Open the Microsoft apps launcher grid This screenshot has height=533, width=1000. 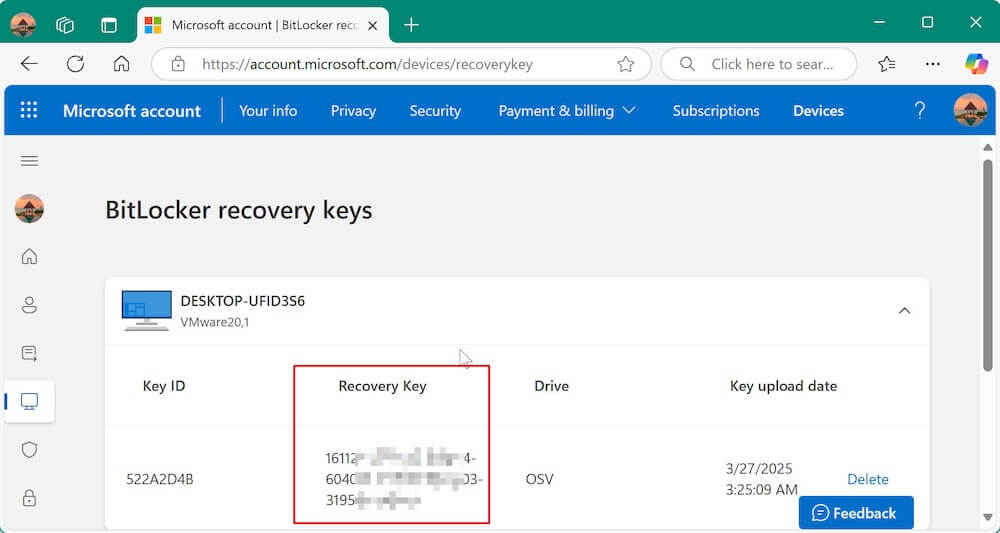point(29,110)
